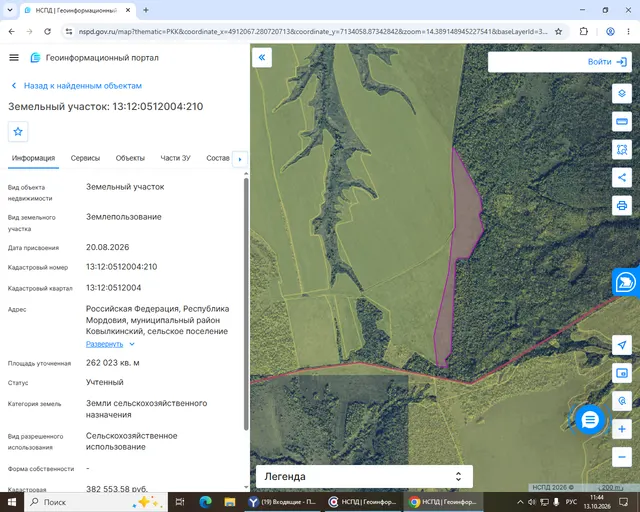This screenshot has width=640, height=512.
Task: Switch to the Сервисы tab
Action: coord(85,158)
